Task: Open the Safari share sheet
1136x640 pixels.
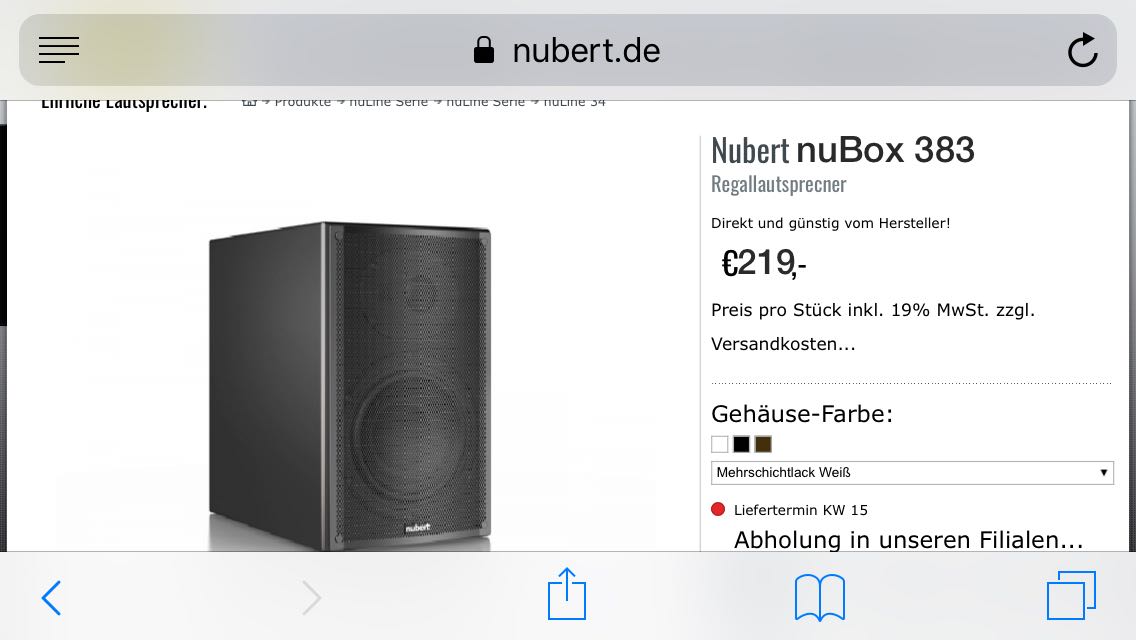Action: (x=567, y=594)
